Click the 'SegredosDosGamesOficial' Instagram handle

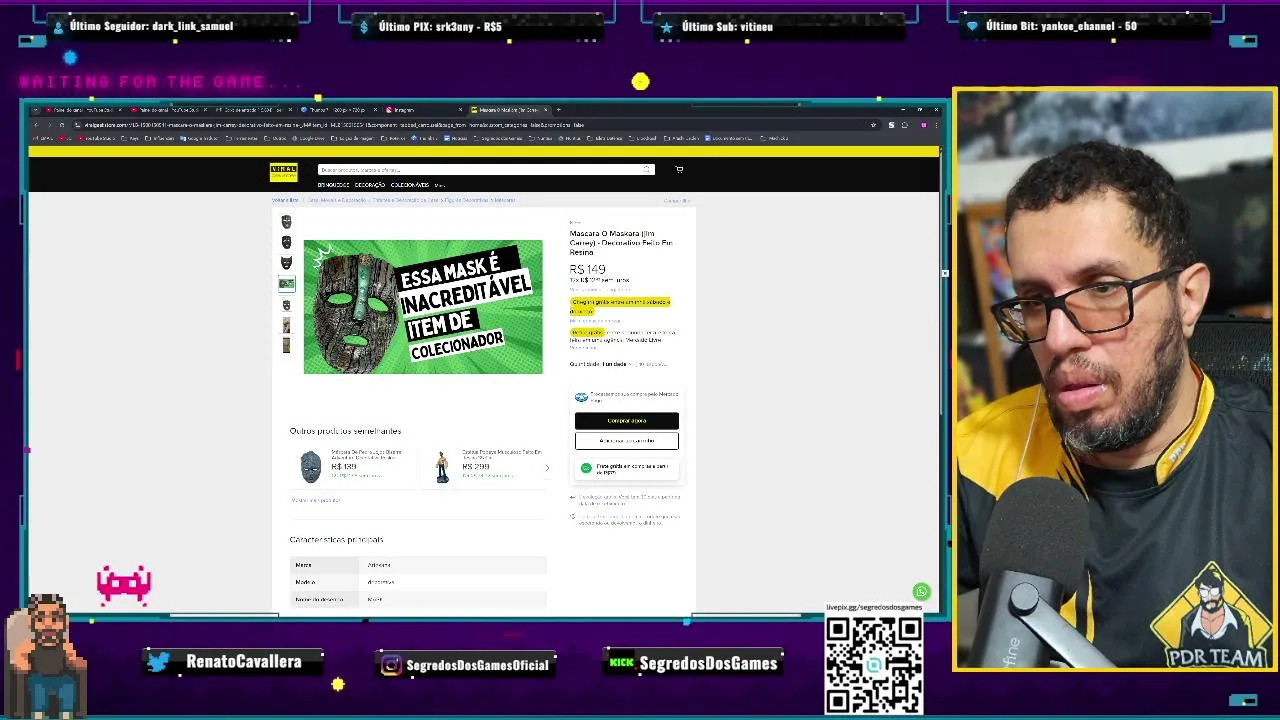(477, 665)
